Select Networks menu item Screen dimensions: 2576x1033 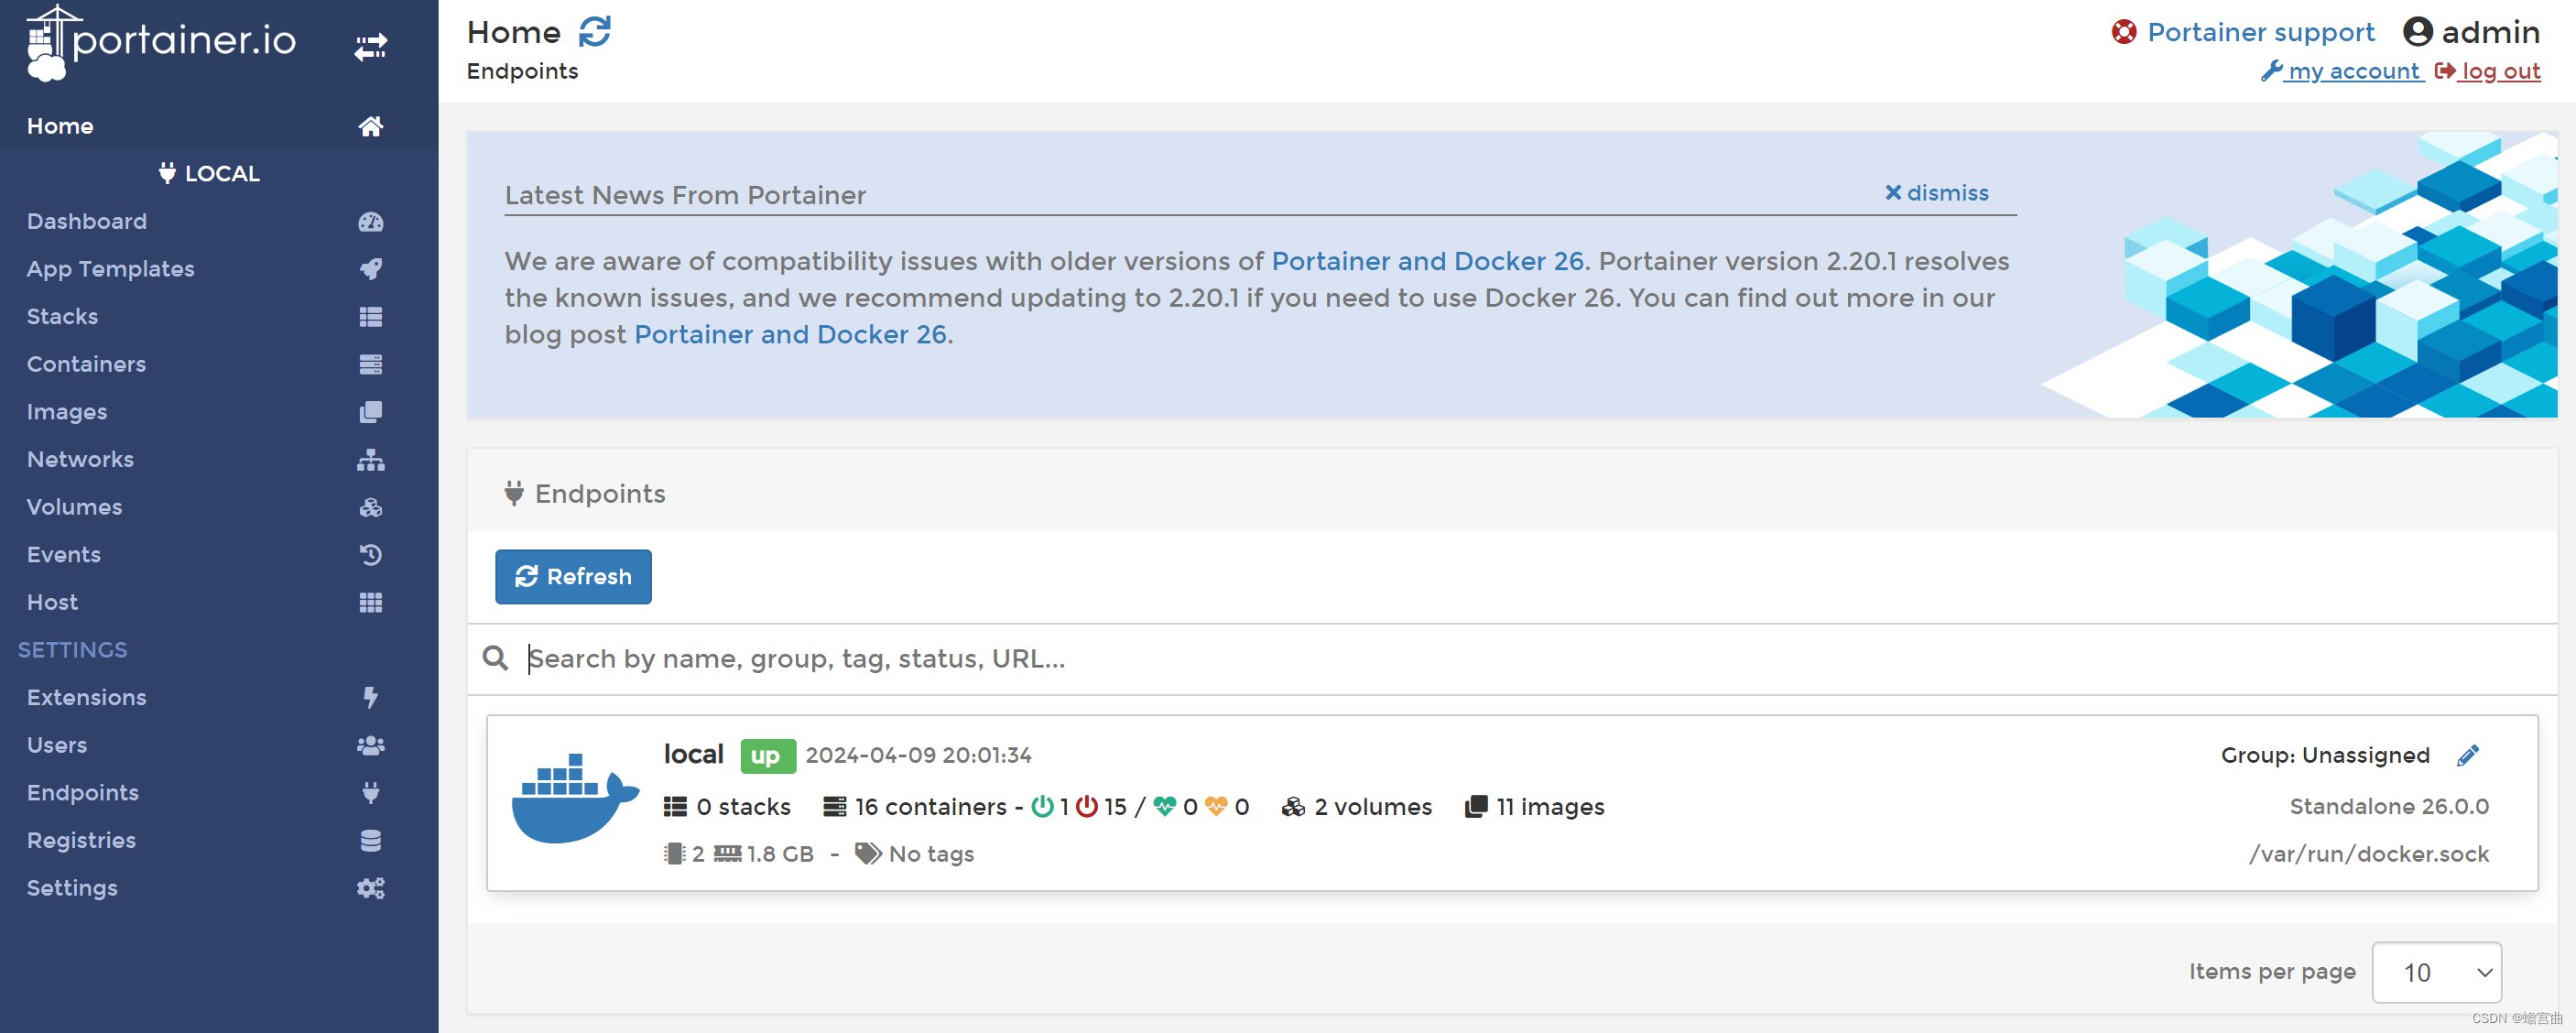pyautogui.click(x=80, y=460)
